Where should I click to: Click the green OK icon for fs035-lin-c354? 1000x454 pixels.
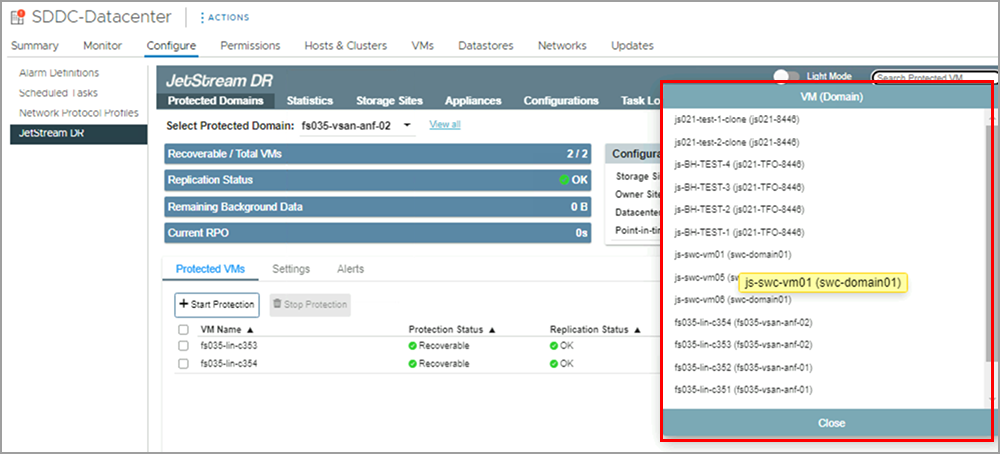[x=553, y=363]
